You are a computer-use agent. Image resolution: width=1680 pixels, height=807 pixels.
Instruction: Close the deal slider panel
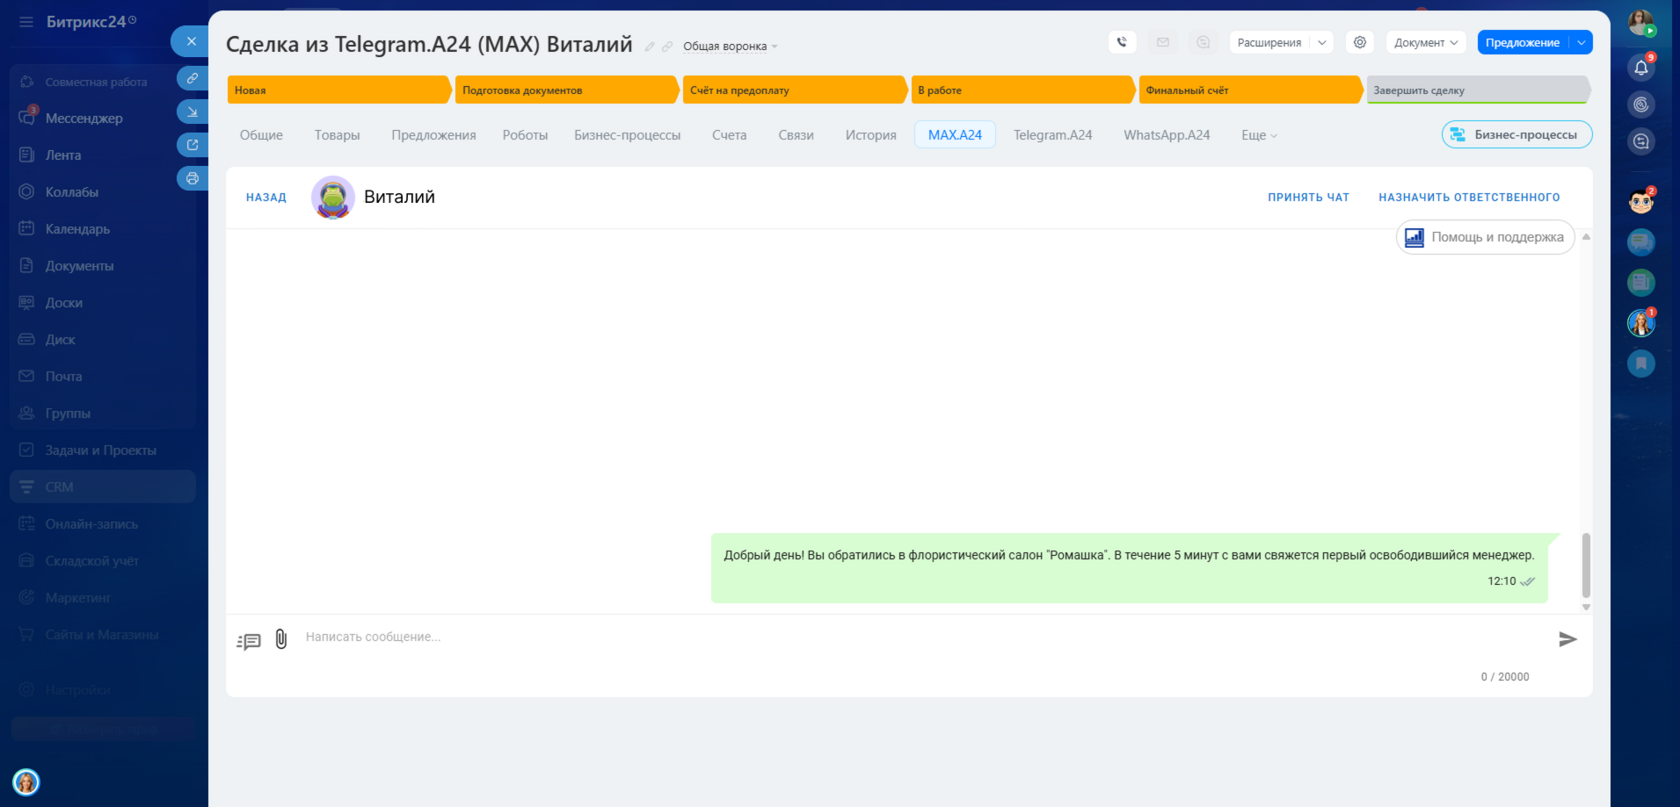191,41
